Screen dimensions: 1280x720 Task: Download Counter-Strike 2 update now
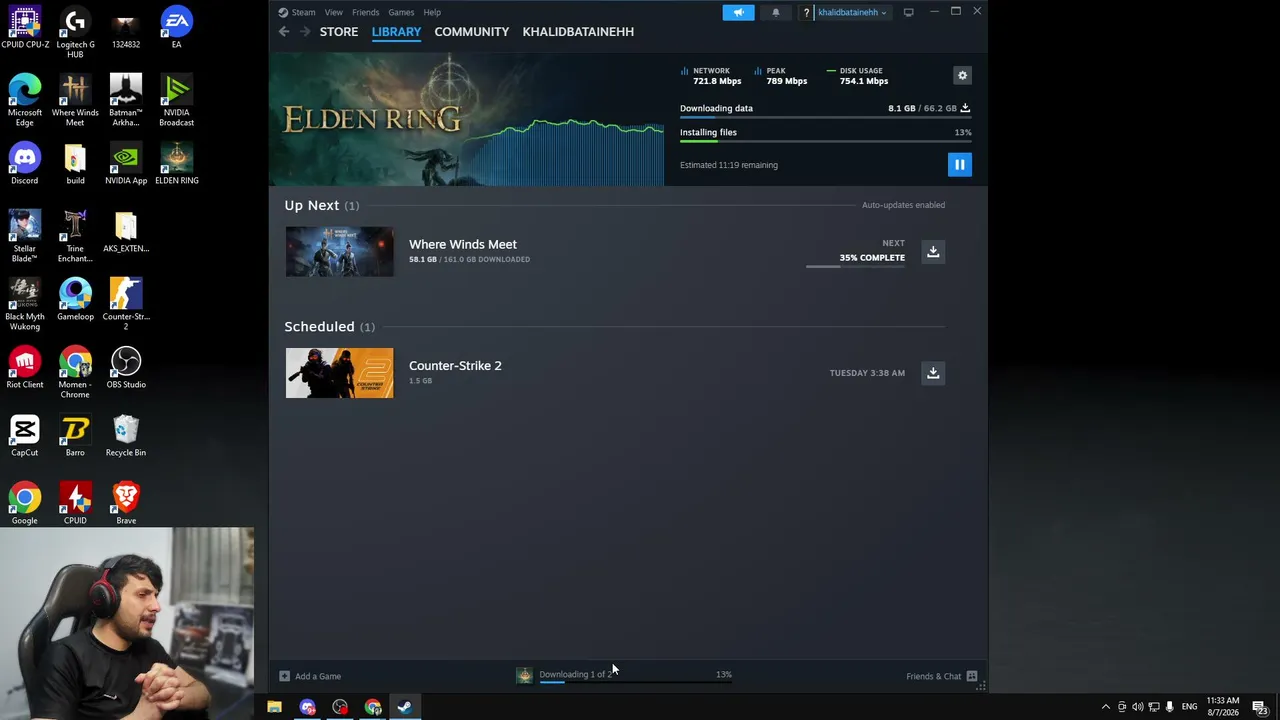click(933, 373)
